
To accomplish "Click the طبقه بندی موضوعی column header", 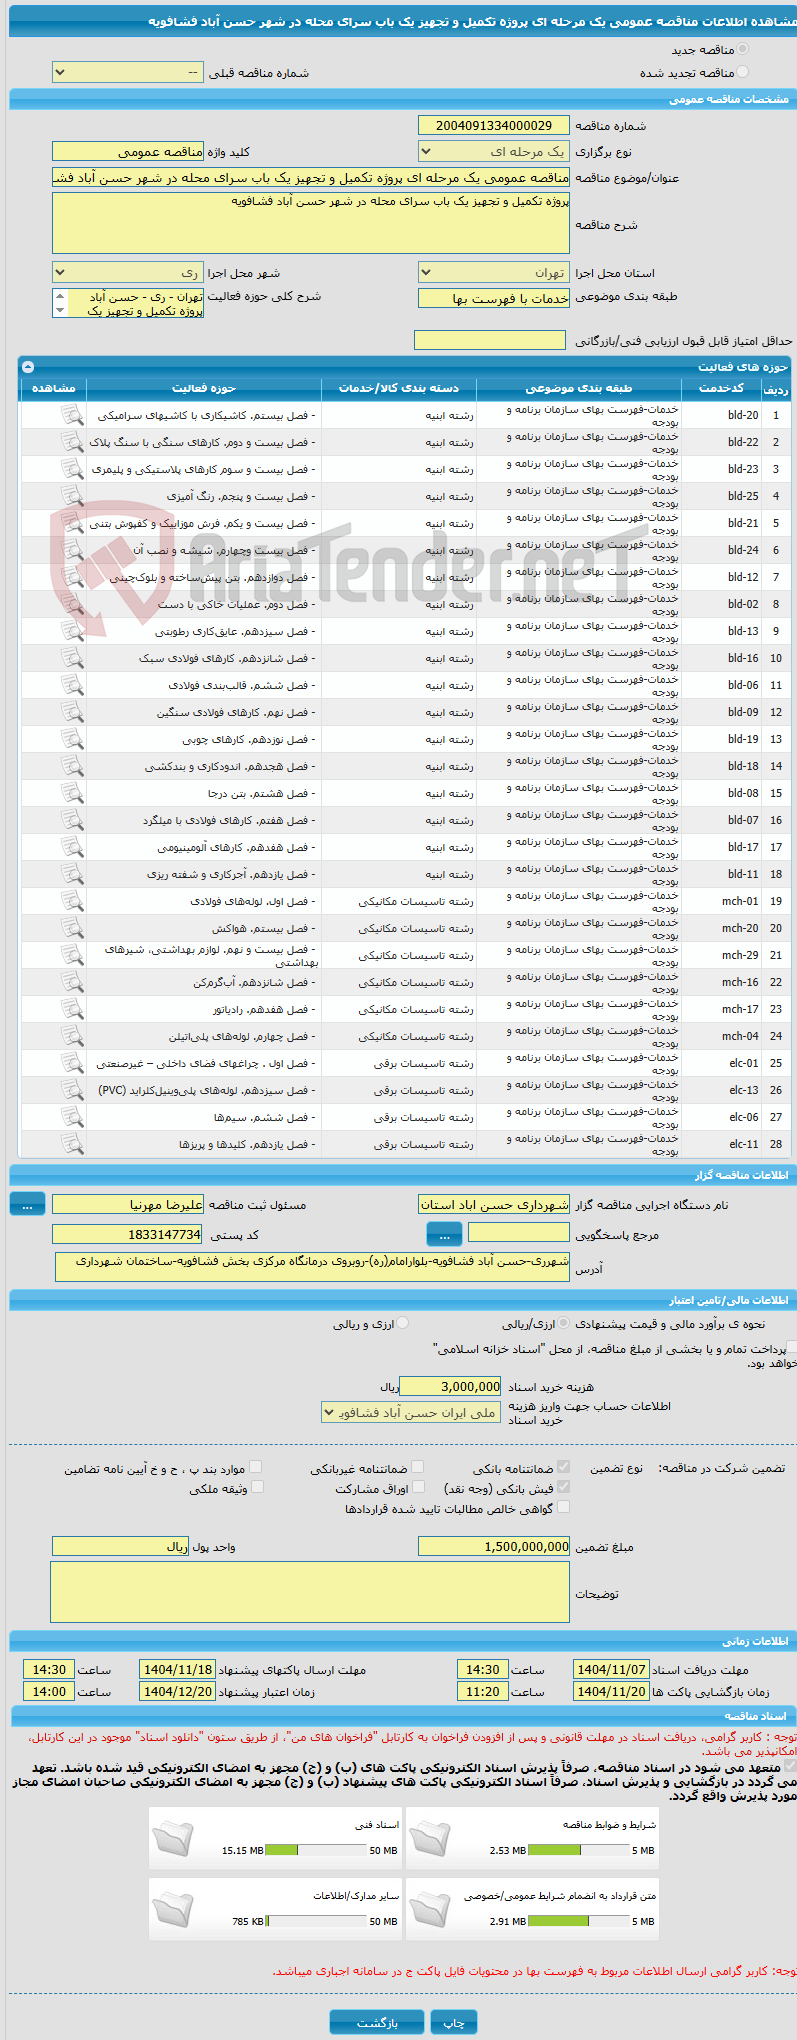I will point(579,388).
